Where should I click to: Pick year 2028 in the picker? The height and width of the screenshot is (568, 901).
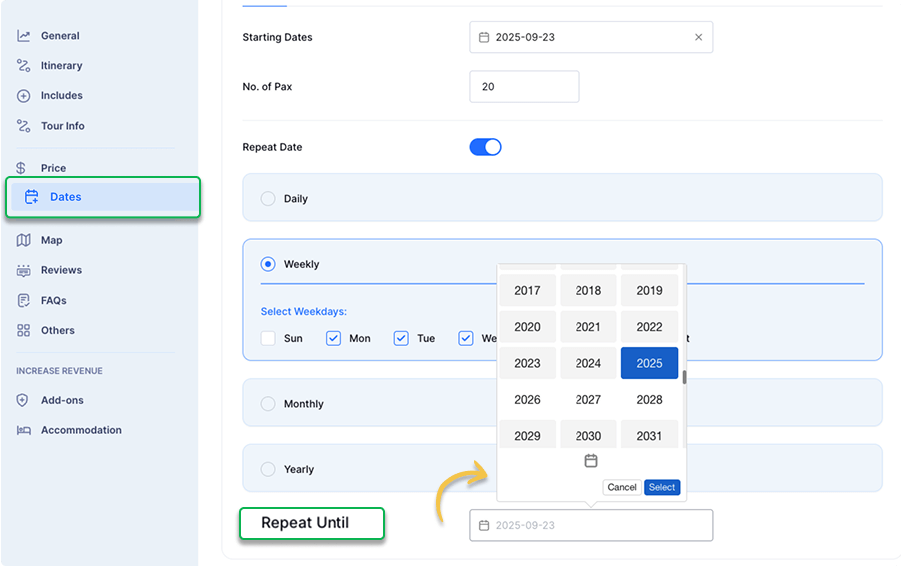click(x=649, y=400)
